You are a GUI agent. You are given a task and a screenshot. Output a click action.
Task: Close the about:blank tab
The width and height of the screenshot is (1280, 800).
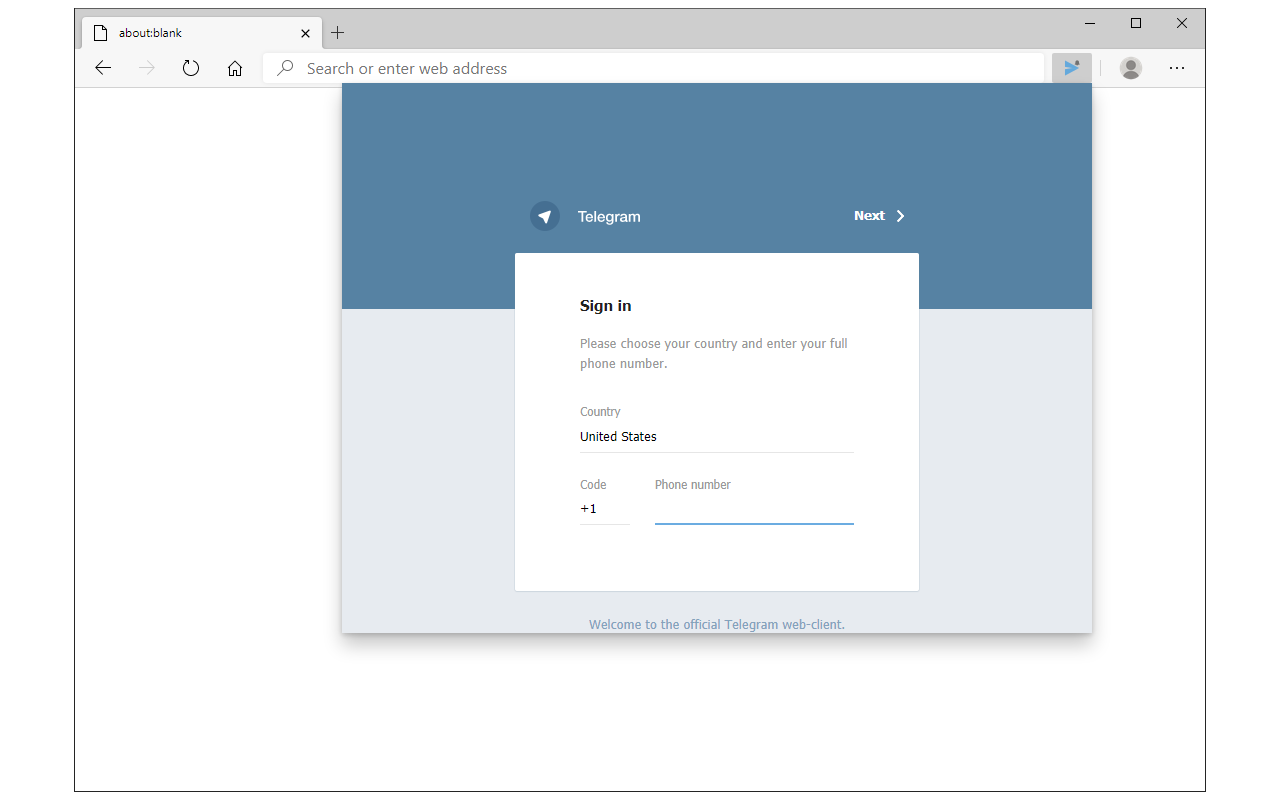coord(305,33)
